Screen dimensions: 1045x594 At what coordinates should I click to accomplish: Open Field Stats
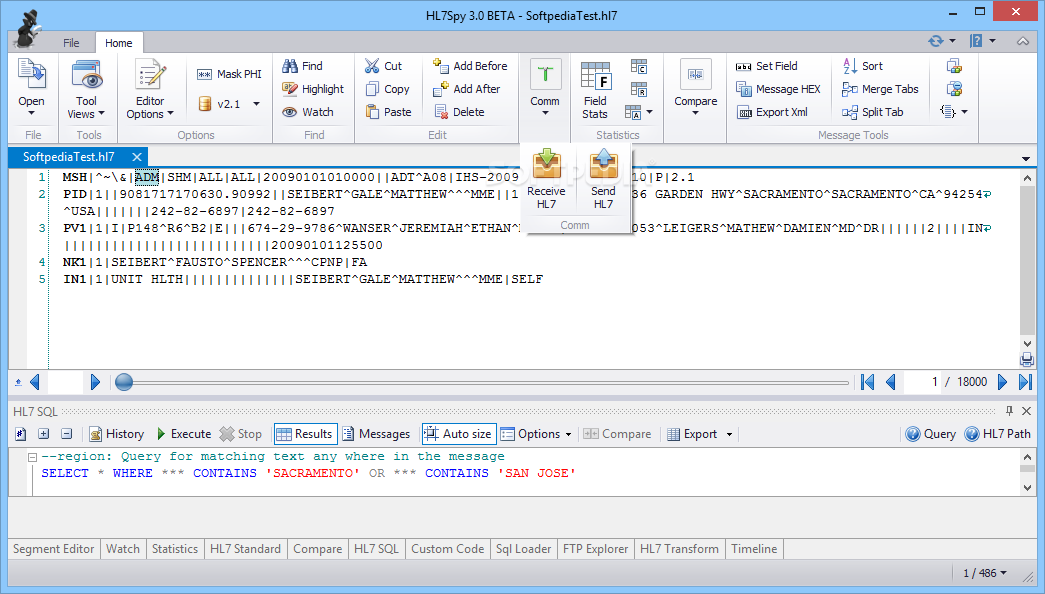[x=595, y=90]
